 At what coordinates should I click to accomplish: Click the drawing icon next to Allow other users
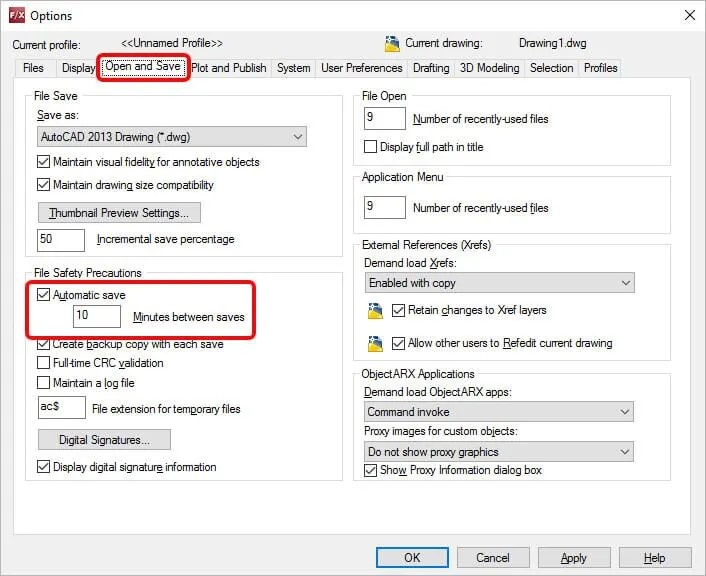375,344
